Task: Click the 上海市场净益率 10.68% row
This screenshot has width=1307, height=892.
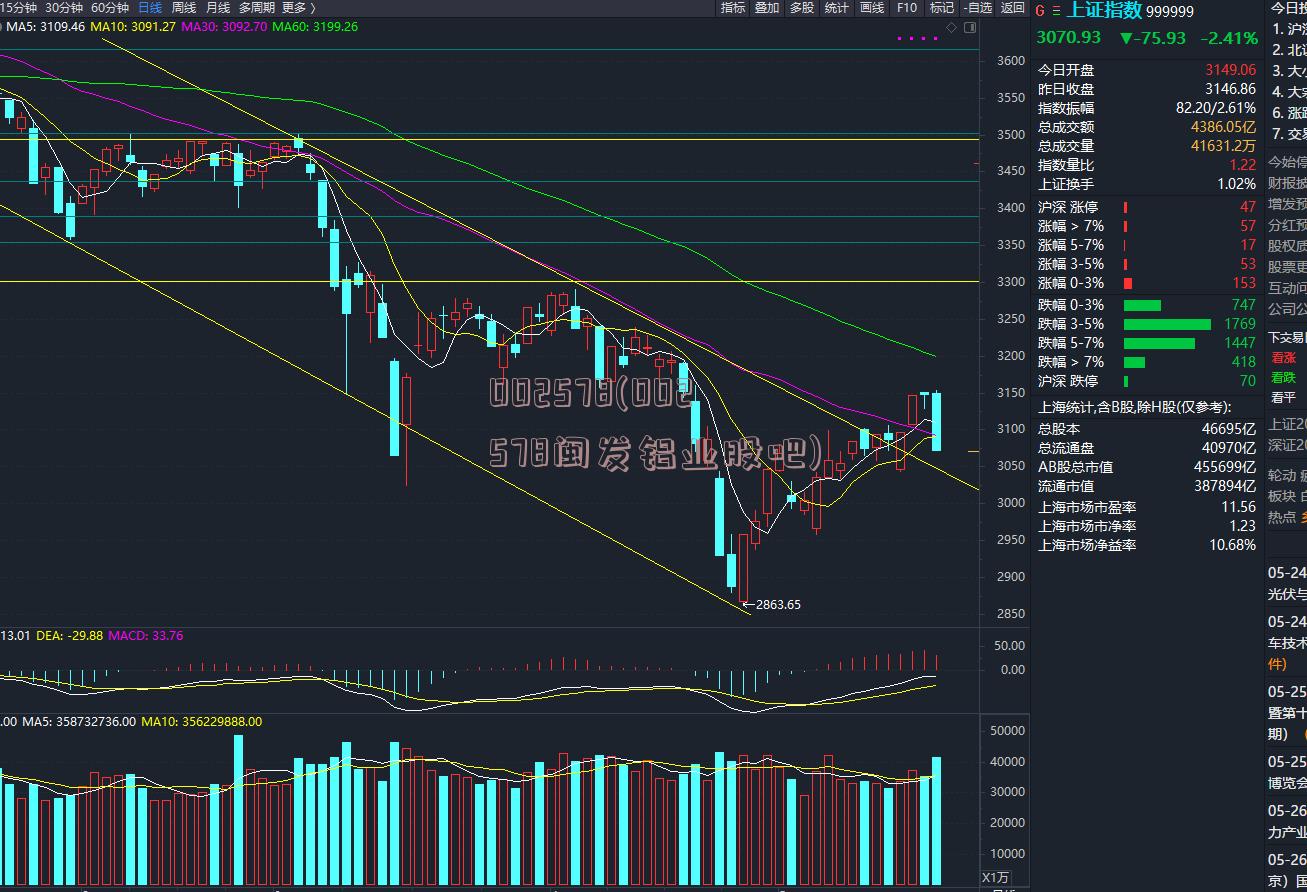Action: pos(1147,546)
